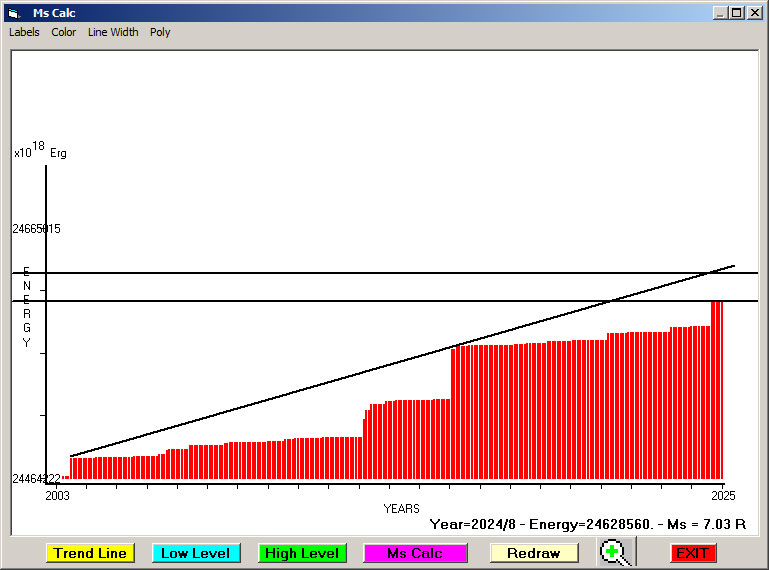
Task: Open the Labels menu
Action: [x=24, y=32]
